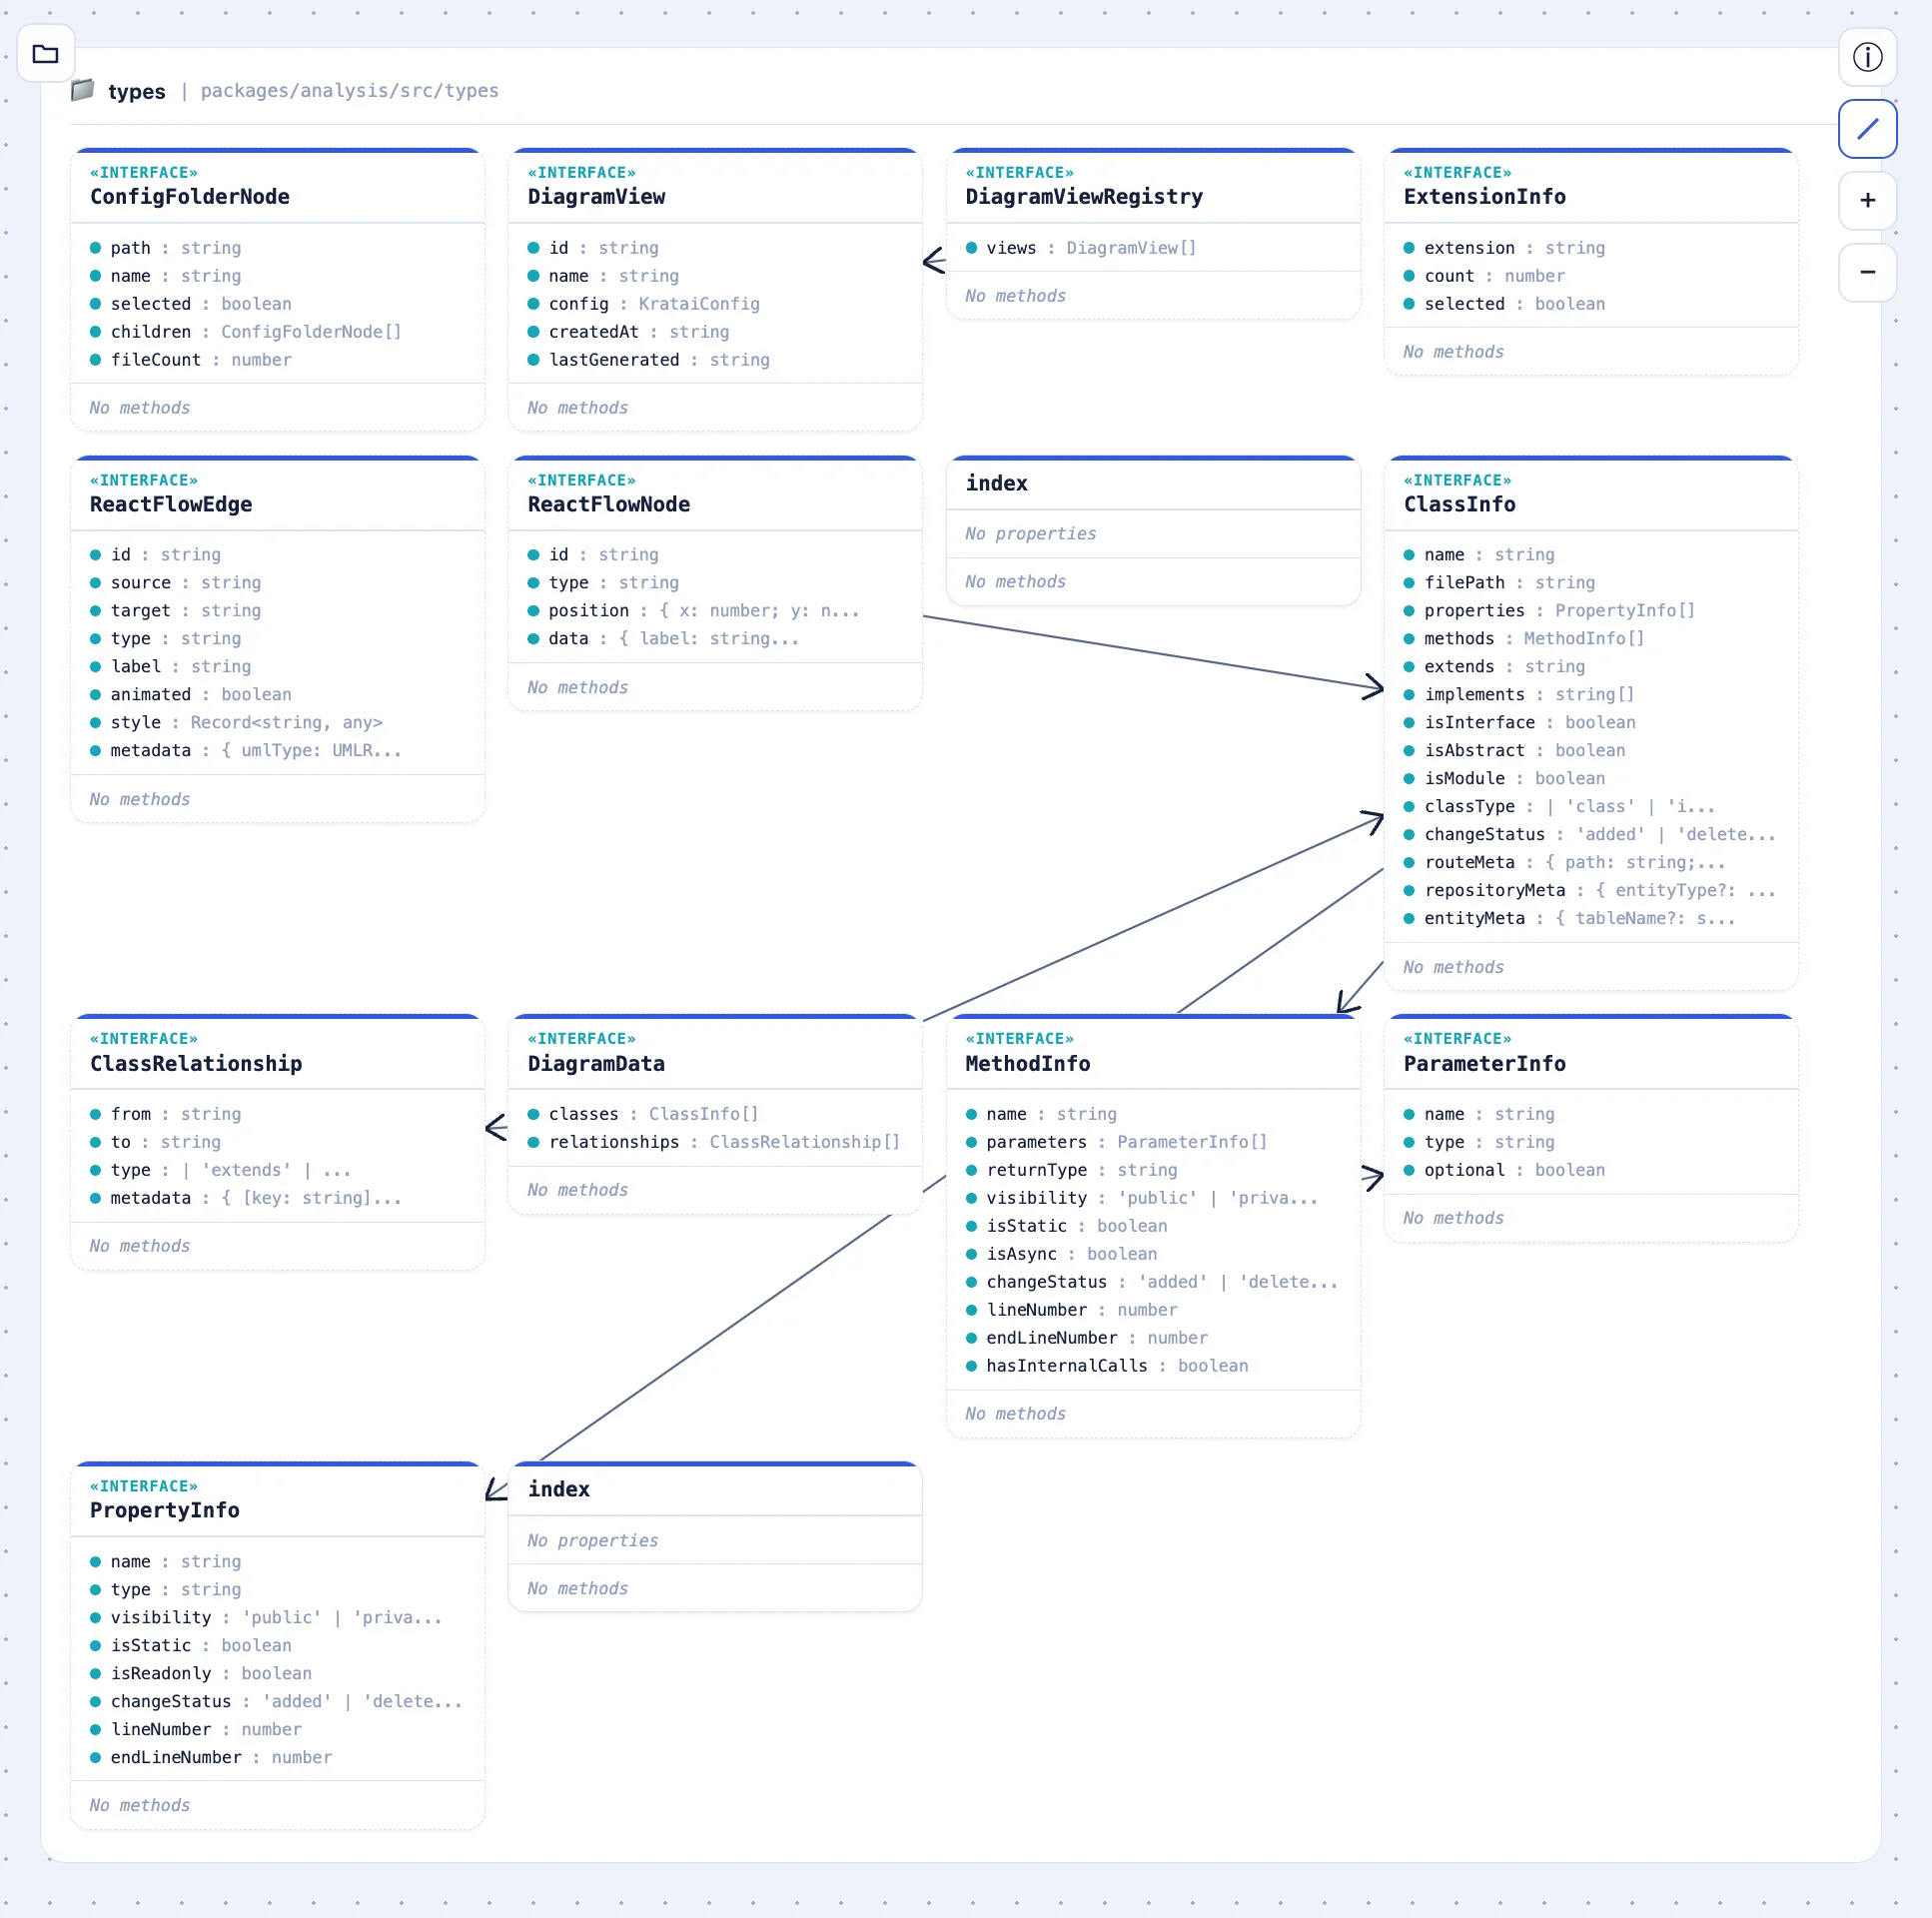Screen dimensions: 1932x1918
Task: Click the packages/analysis/src/types path text
Action: coord(349,91)
